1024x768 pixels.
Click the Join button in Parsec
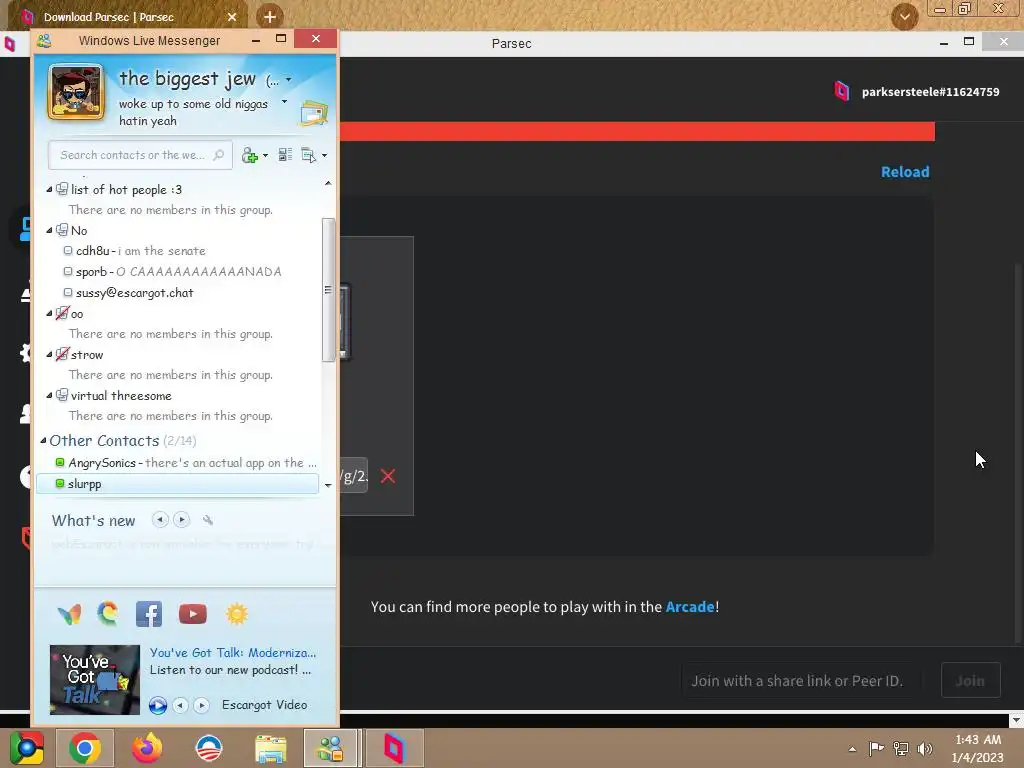click(970, 680)
